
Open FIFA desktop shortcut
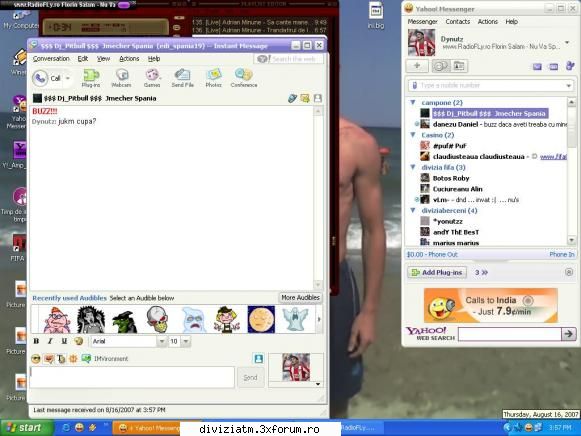tap(17, 248)
